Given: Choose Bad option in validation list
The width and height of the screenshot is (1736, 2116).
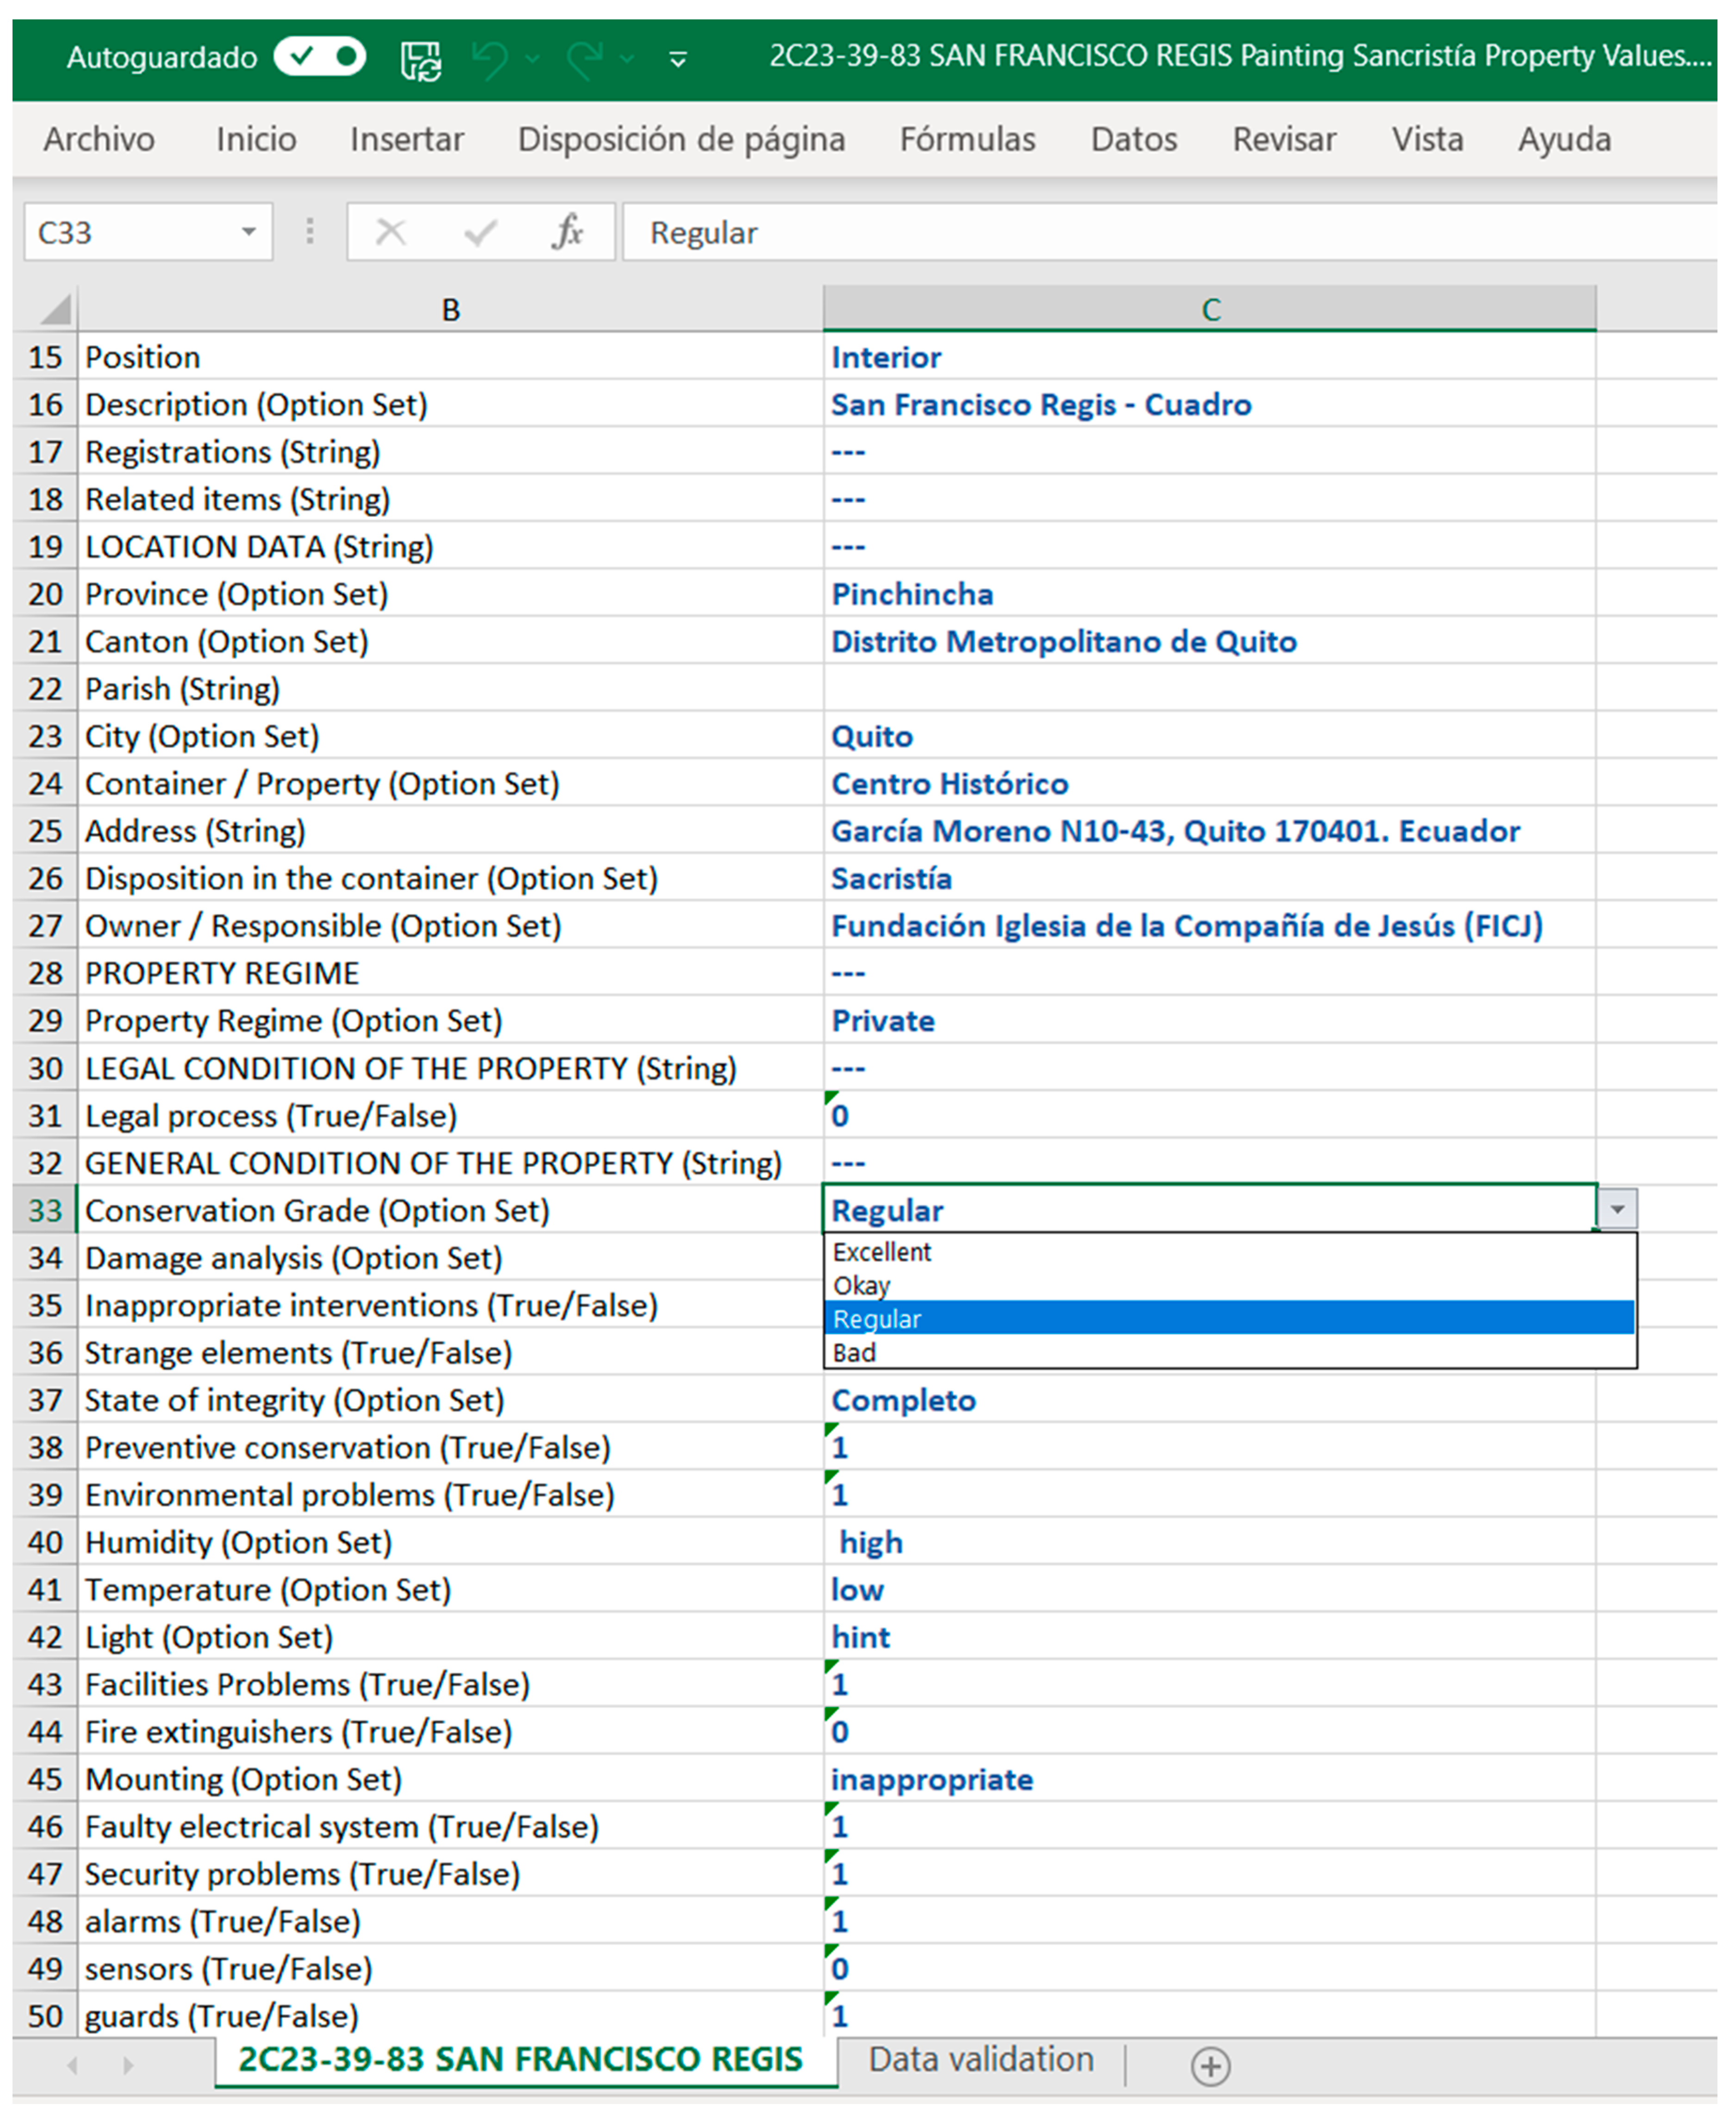Looking at the screenshot, I should (x=855, y=1353).
